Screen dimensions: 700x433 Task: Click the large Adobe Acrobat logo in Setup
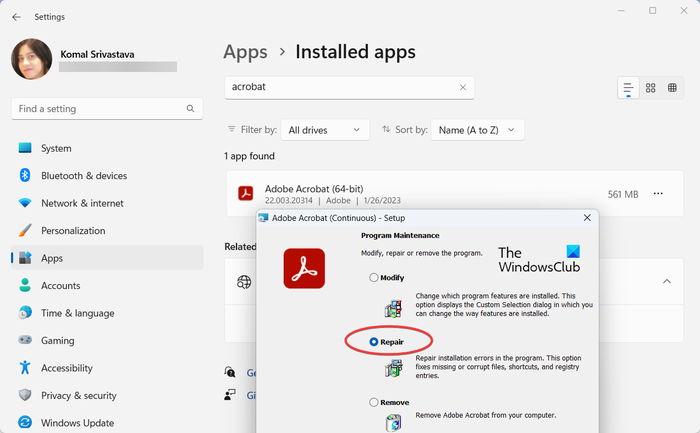pos(304,268)
